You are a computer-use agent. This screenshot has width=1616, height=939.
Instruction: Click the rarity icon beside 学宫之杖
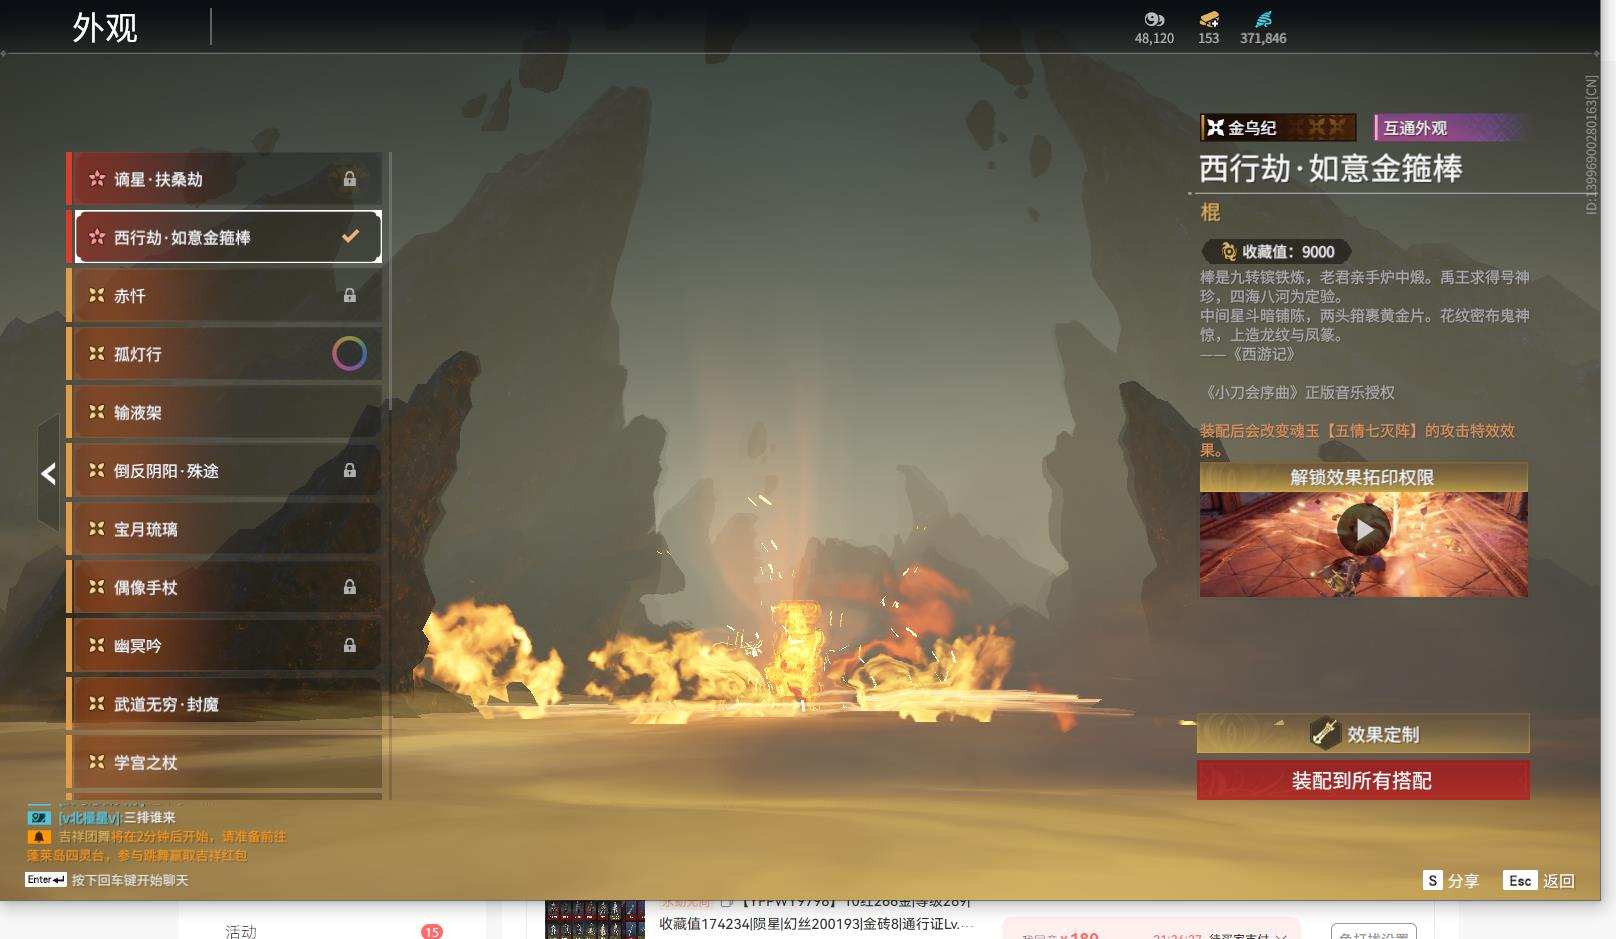[97, 762]
